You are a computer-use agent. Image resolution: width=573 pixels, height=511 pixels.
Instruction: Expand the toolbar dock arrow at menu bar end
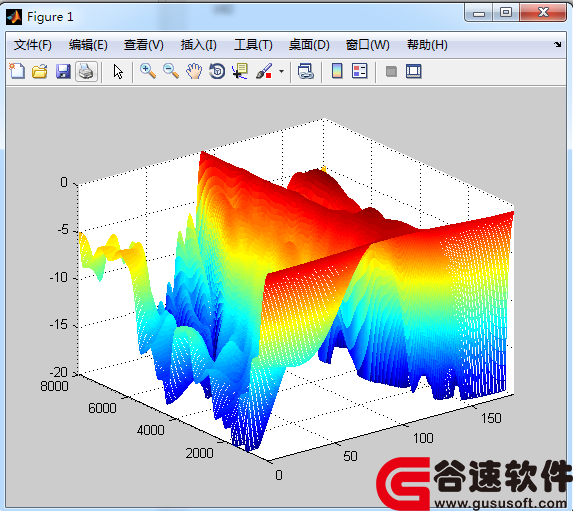[557, 45]
